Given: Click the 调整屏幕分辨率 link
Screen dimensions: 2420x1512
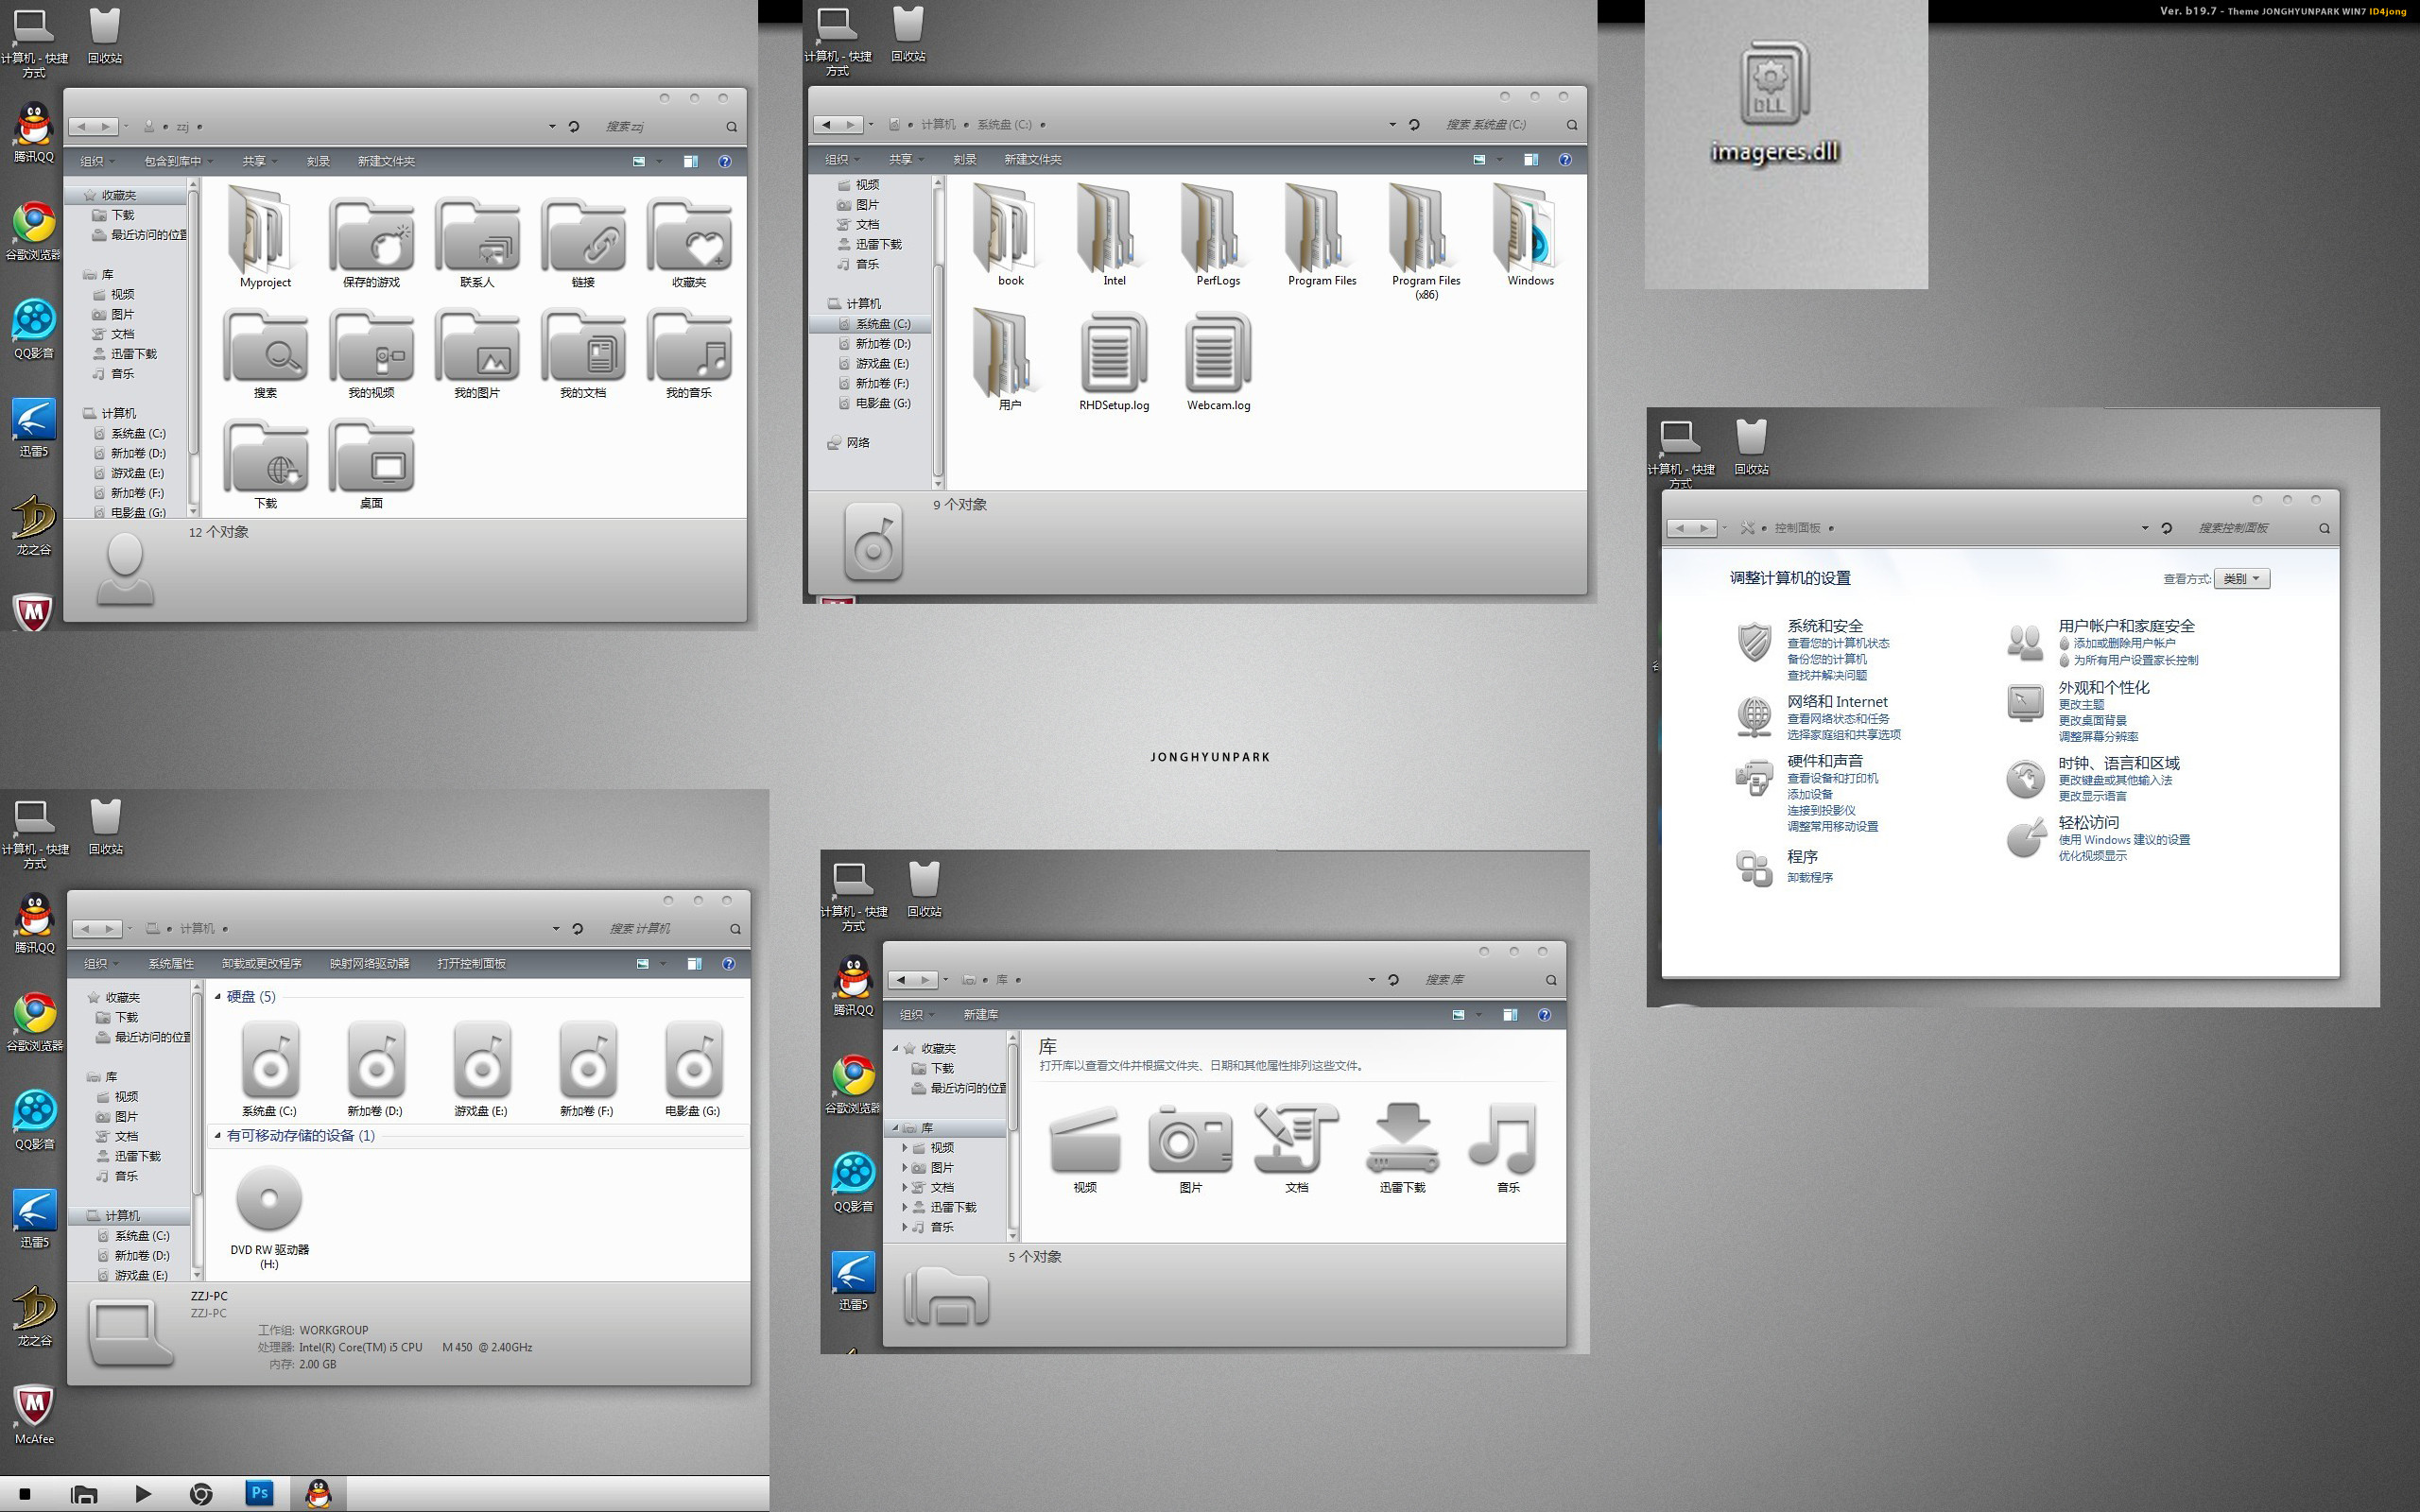Looking at the screenshot, I should (x=2098, y=736).
